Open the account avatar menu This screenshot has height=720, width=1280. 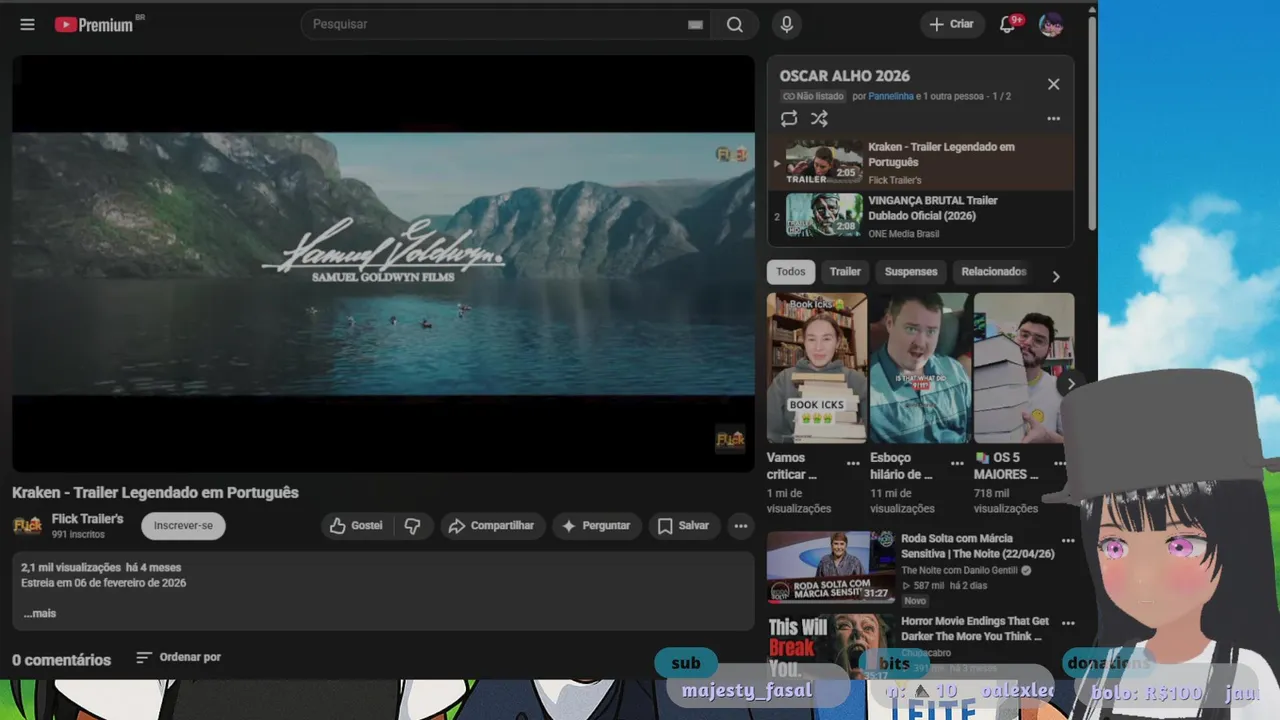(x=1051, y=24)
